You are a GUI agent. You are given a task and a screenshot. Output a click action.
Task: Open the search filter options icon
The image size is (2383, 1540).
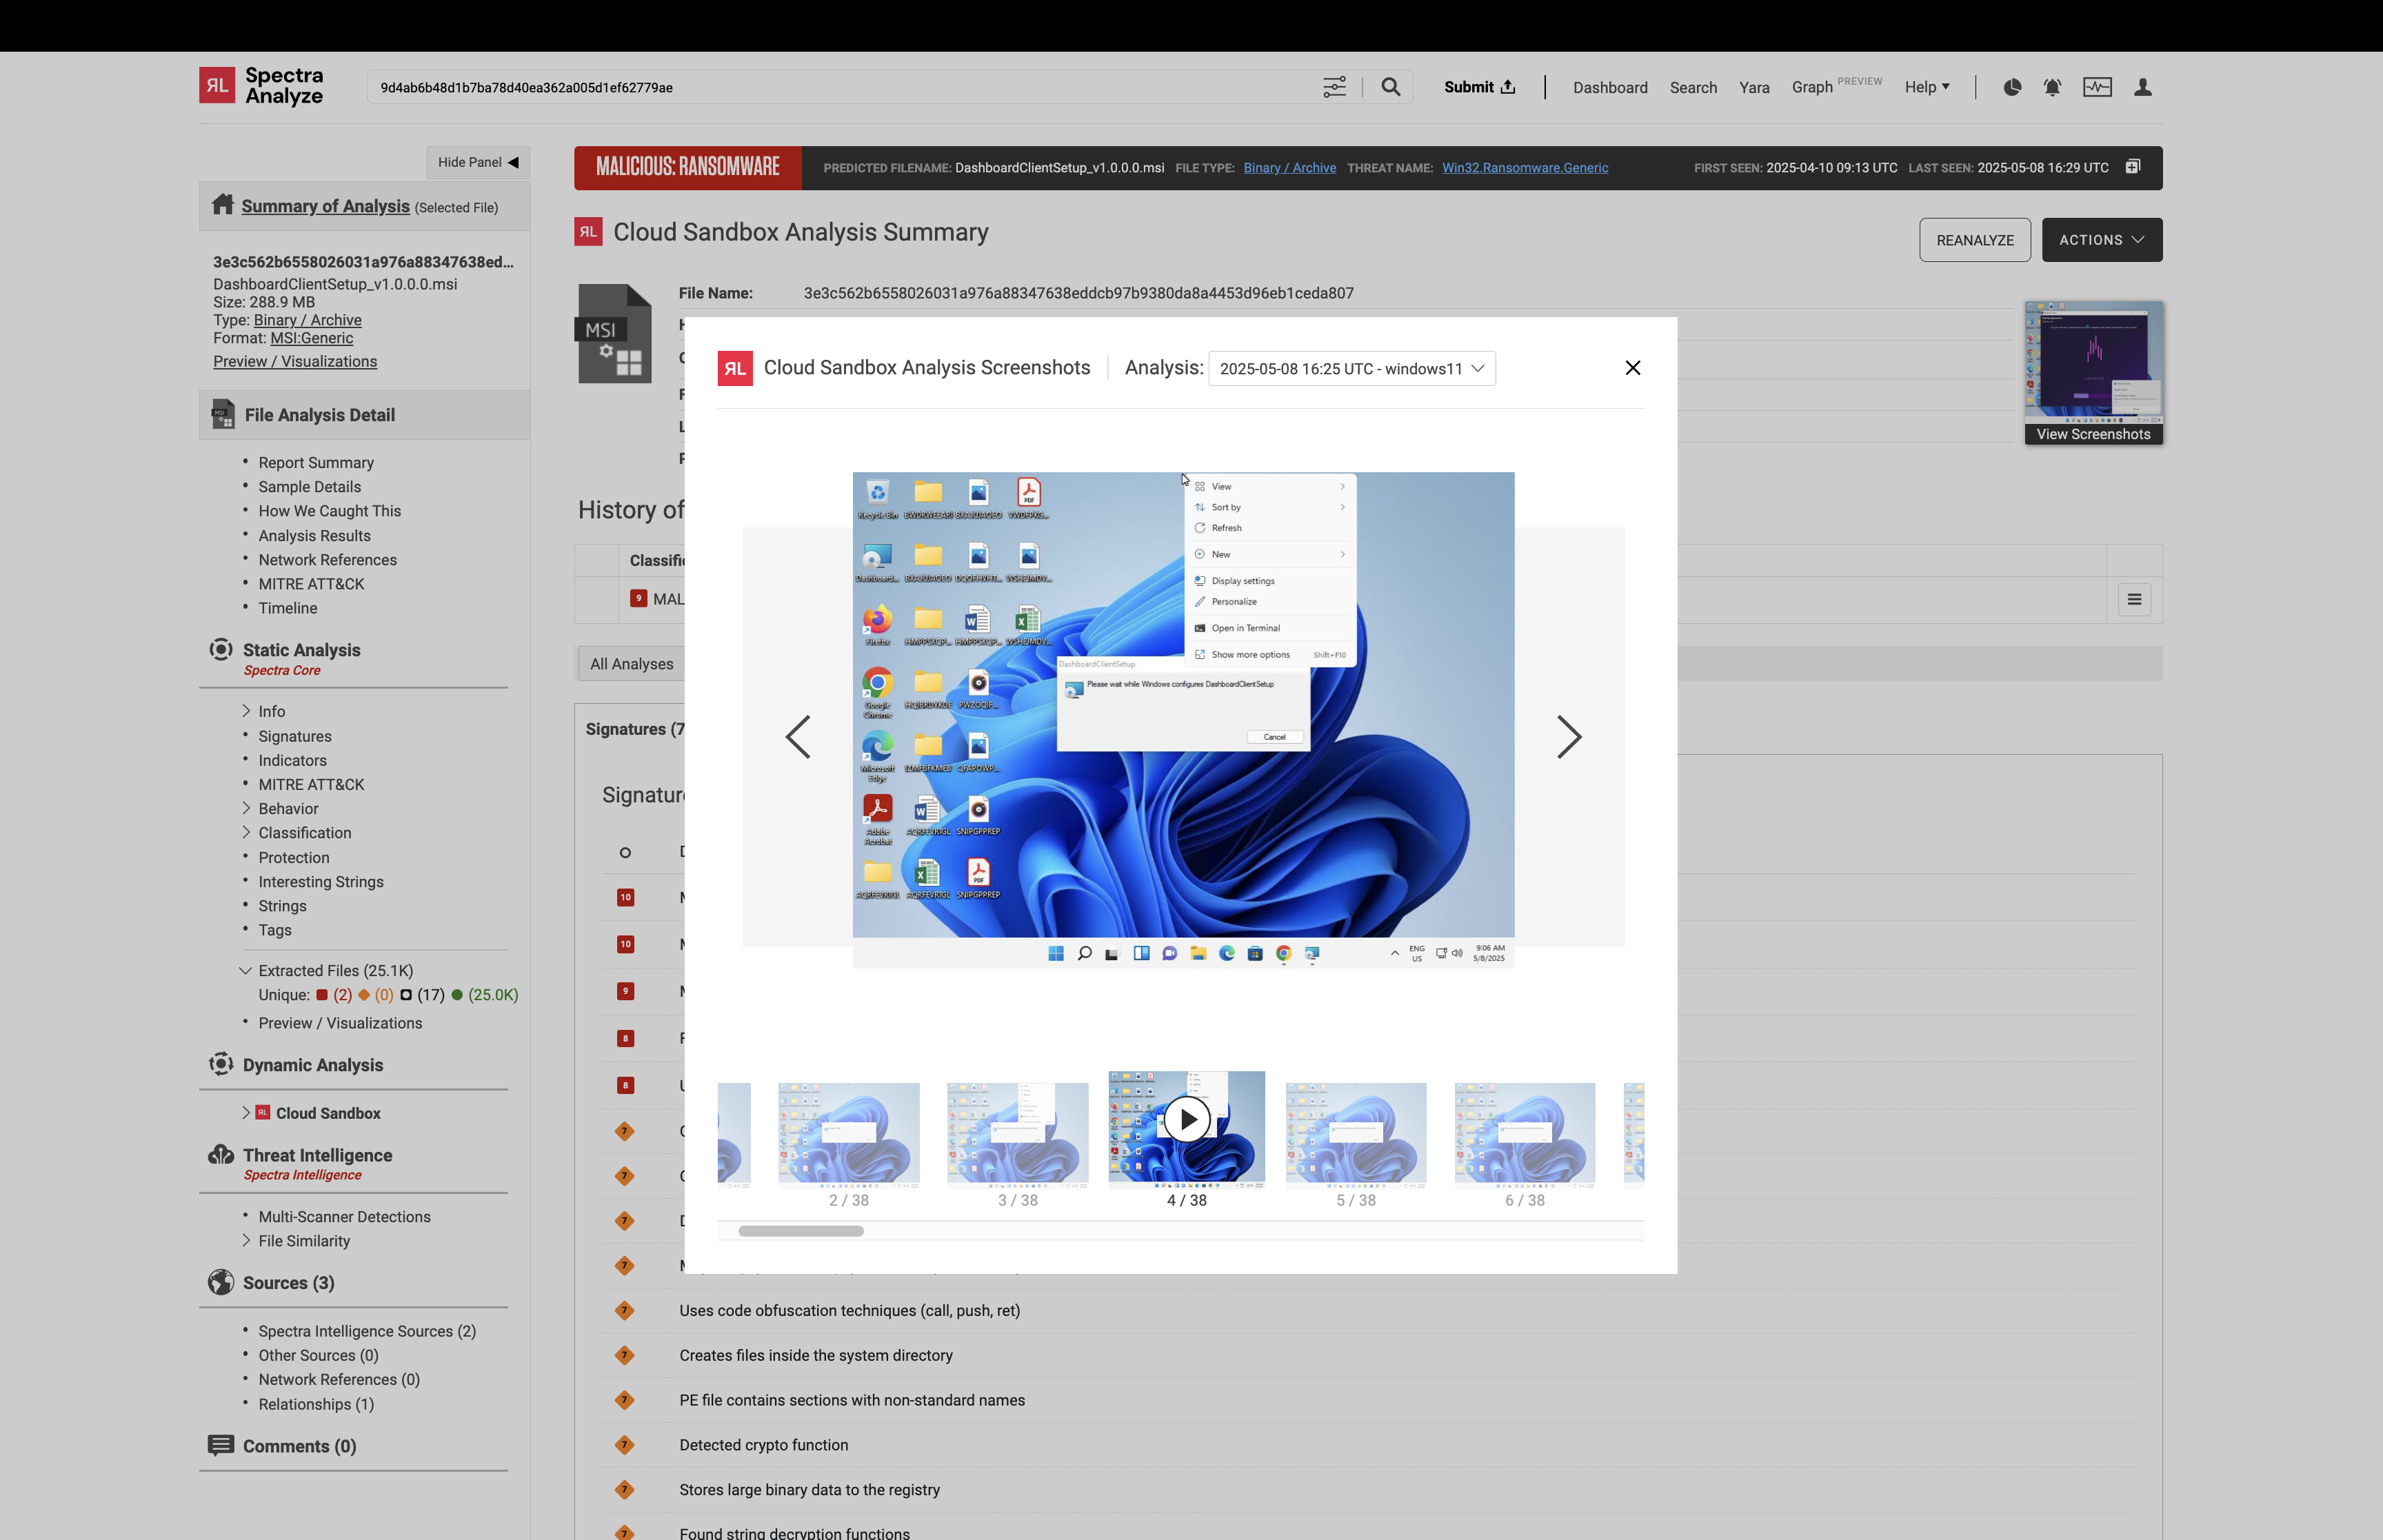[1334, 87]
